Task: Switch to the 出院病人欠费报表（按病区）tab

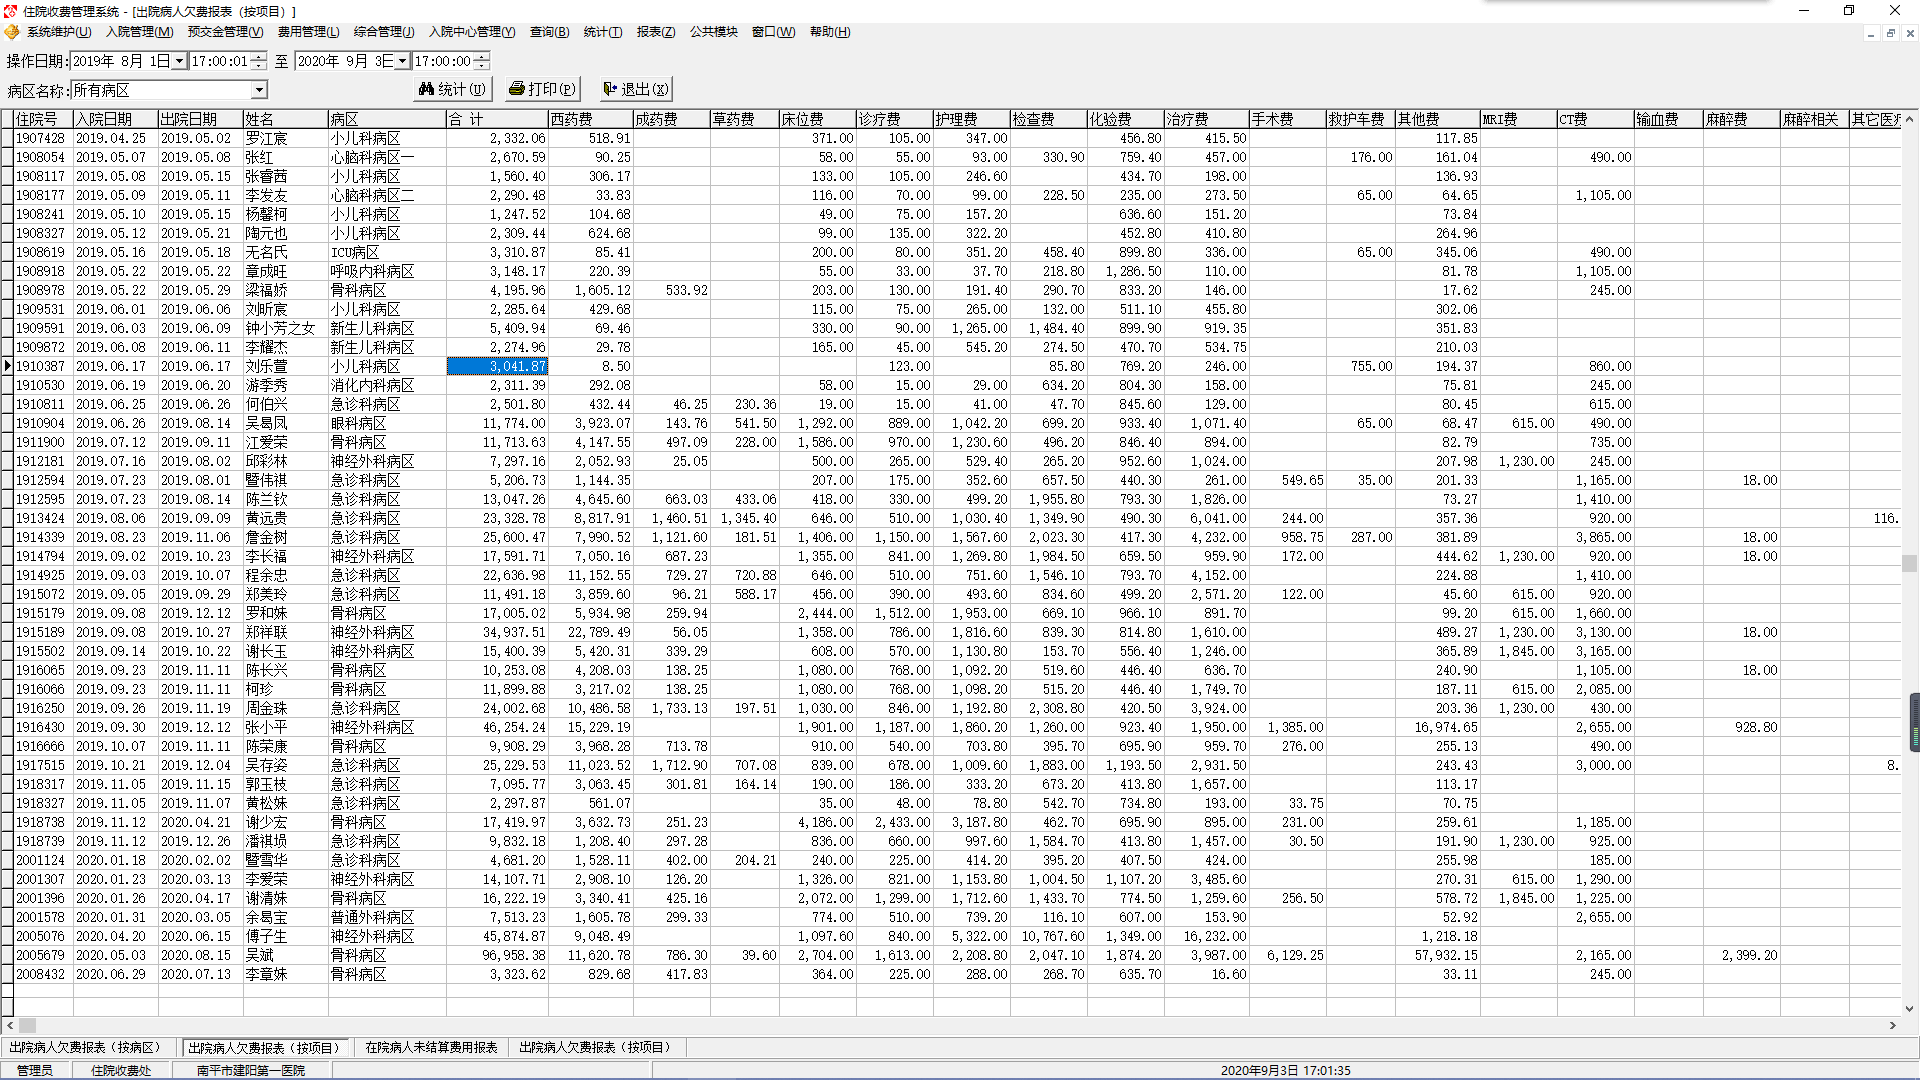Action: 85,1047
